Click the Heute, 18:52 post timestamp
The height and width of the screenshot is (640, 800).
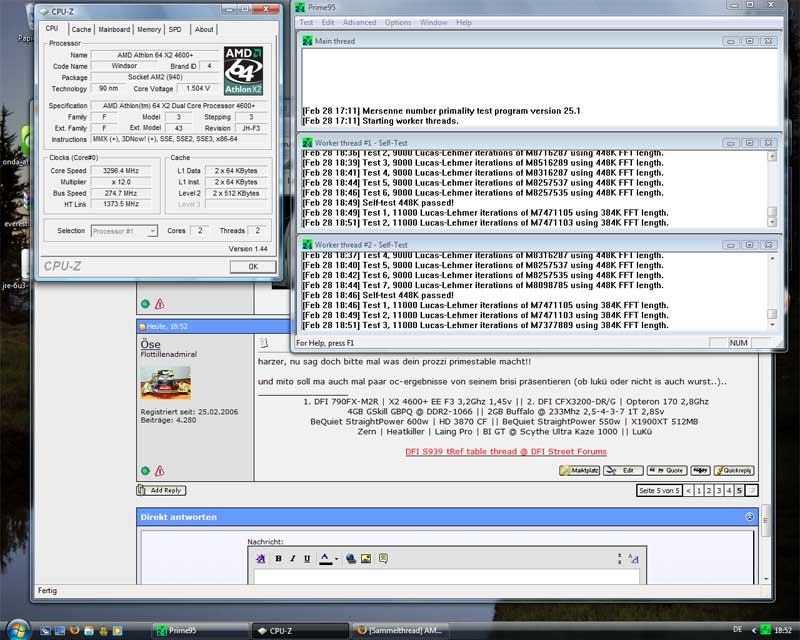click(x=167, y=327)
